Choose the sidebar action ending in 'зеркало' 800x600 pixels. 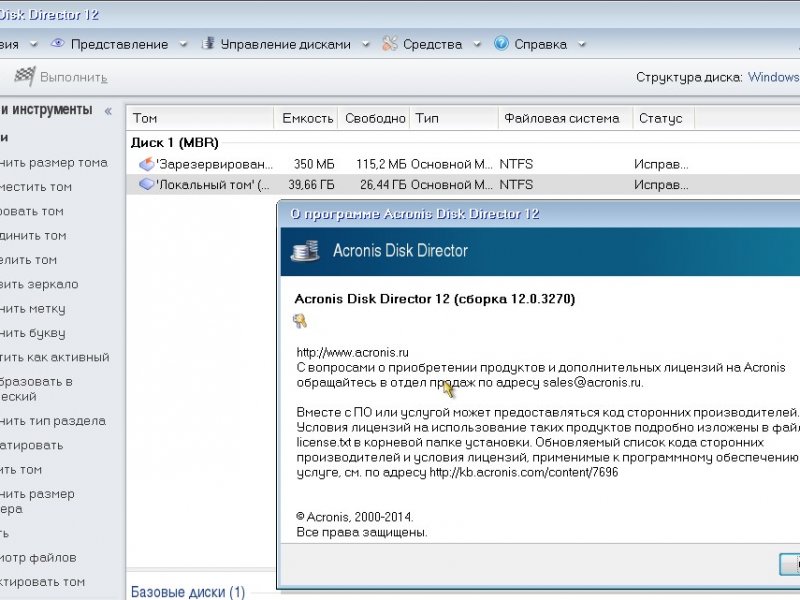(x=39, y=285)
